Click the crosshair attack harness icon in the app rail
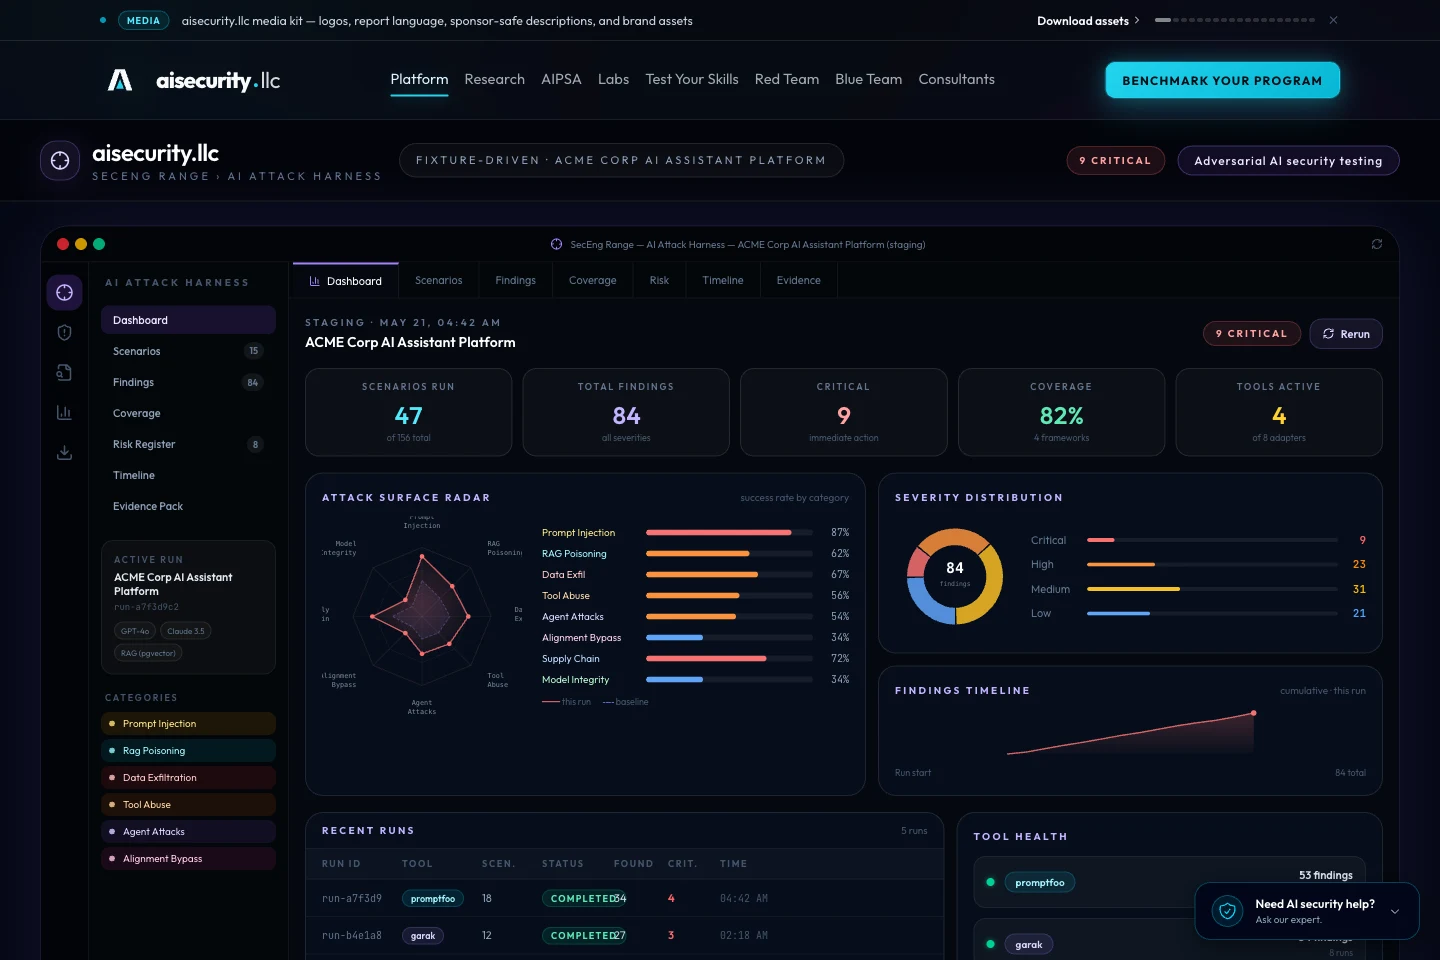The image size is (1440, 960). click(x=64, y=292)
